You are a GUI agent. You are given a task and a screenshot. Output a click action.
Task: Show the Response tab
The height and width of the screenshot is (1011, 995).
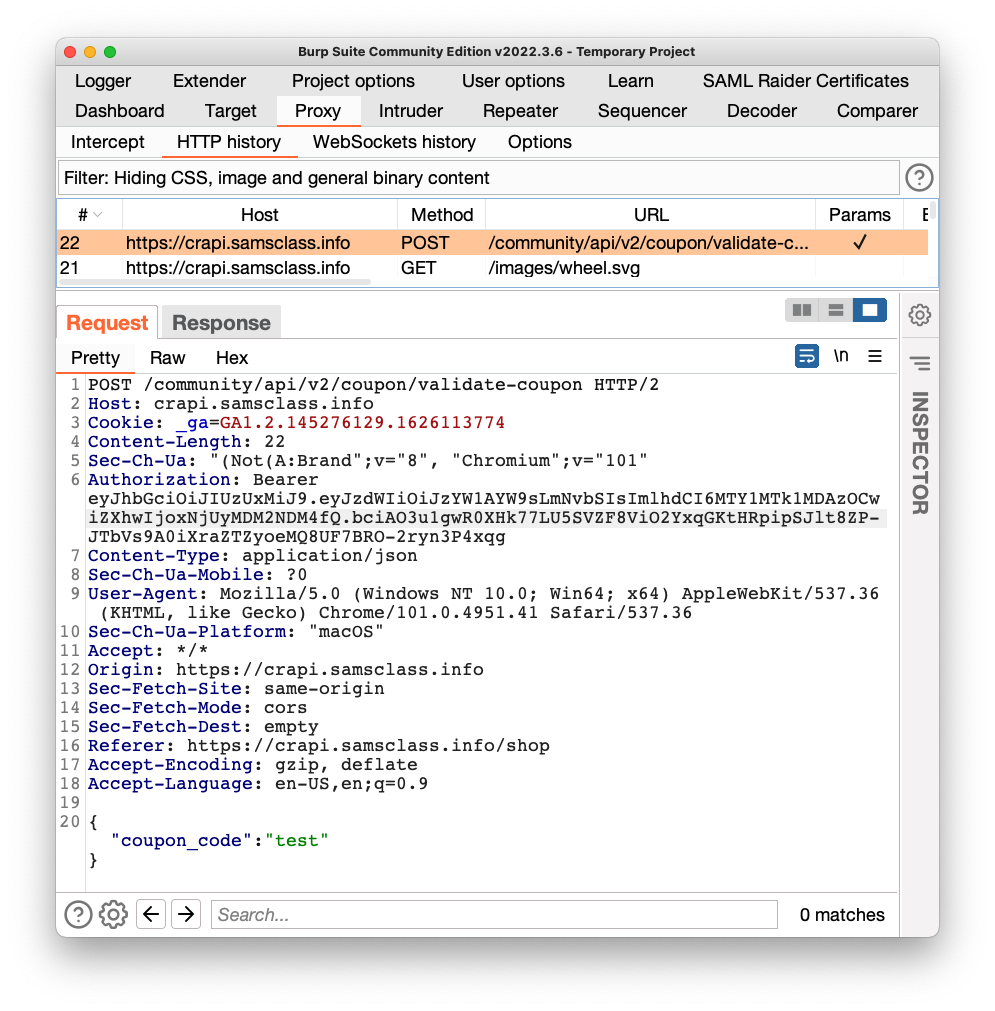point(221,322)
